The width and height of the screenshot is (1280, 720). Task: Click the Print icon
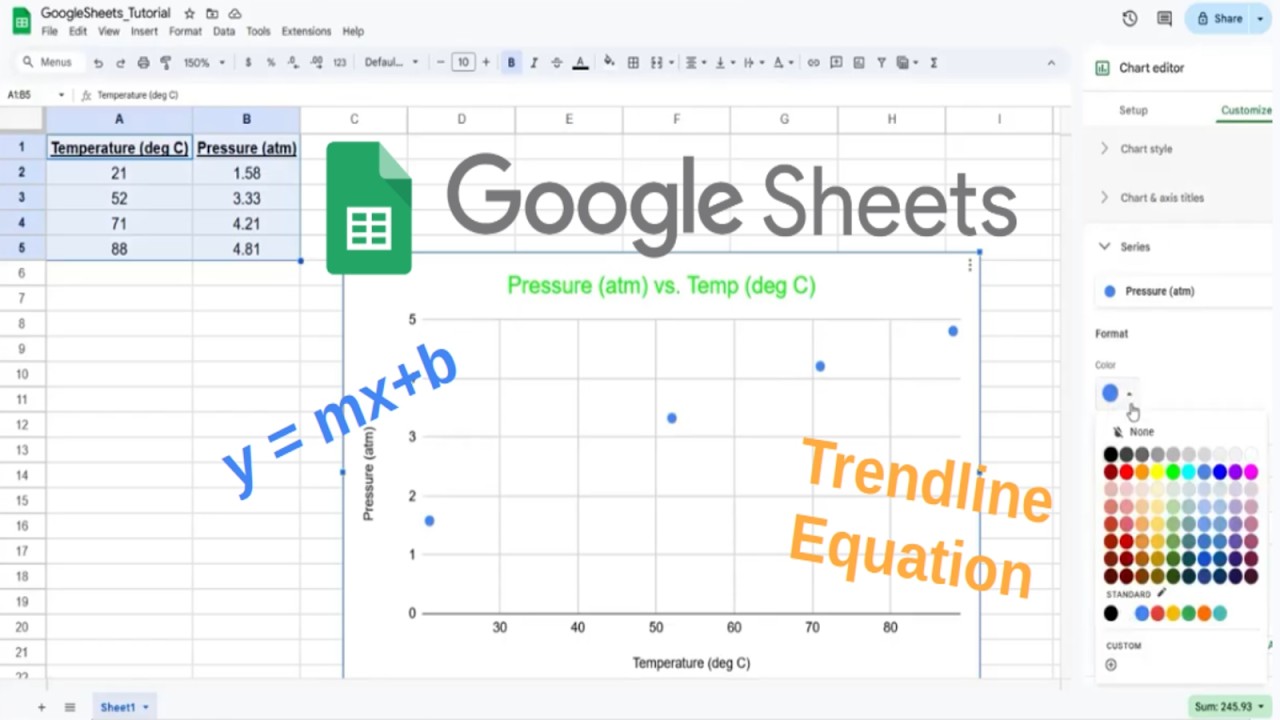pos(143,62)
